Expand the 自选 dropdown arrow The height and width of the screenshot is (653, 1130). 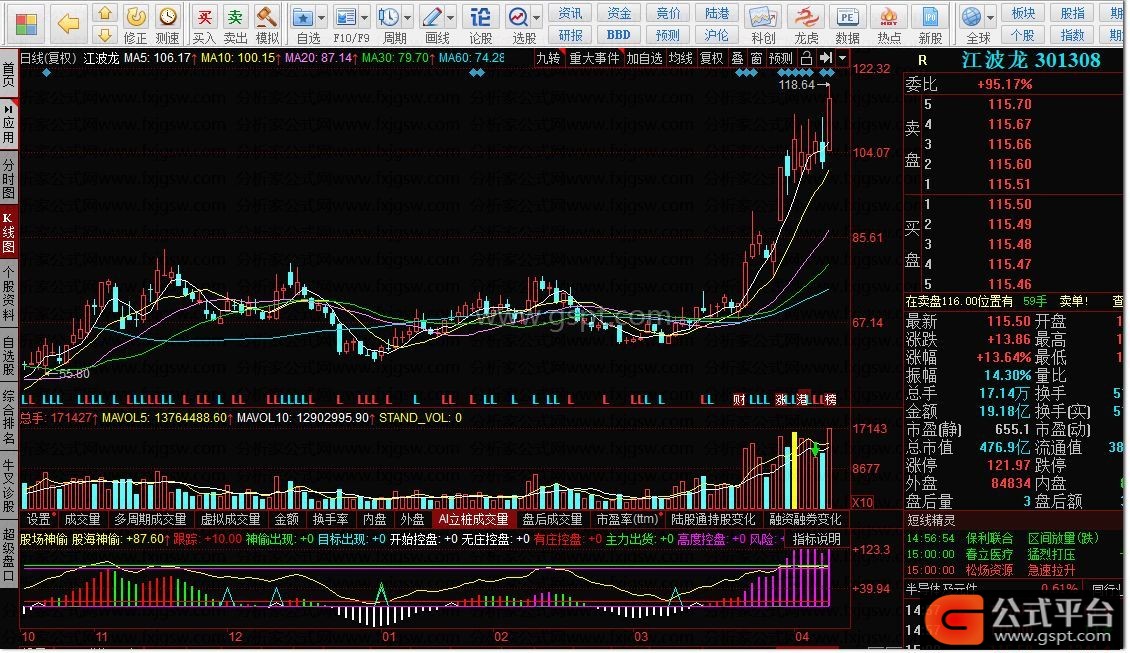321,17
